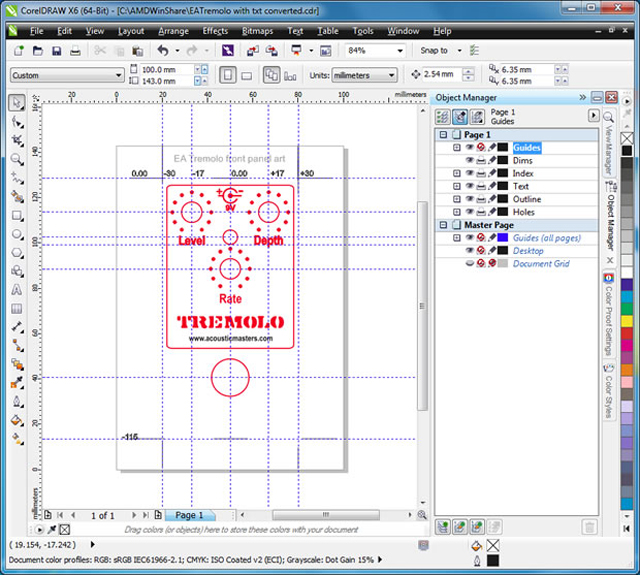Open the Snap to dropdown
This screenshot has width=640, height=575.
pyautogui.click(x=459, y=51)
